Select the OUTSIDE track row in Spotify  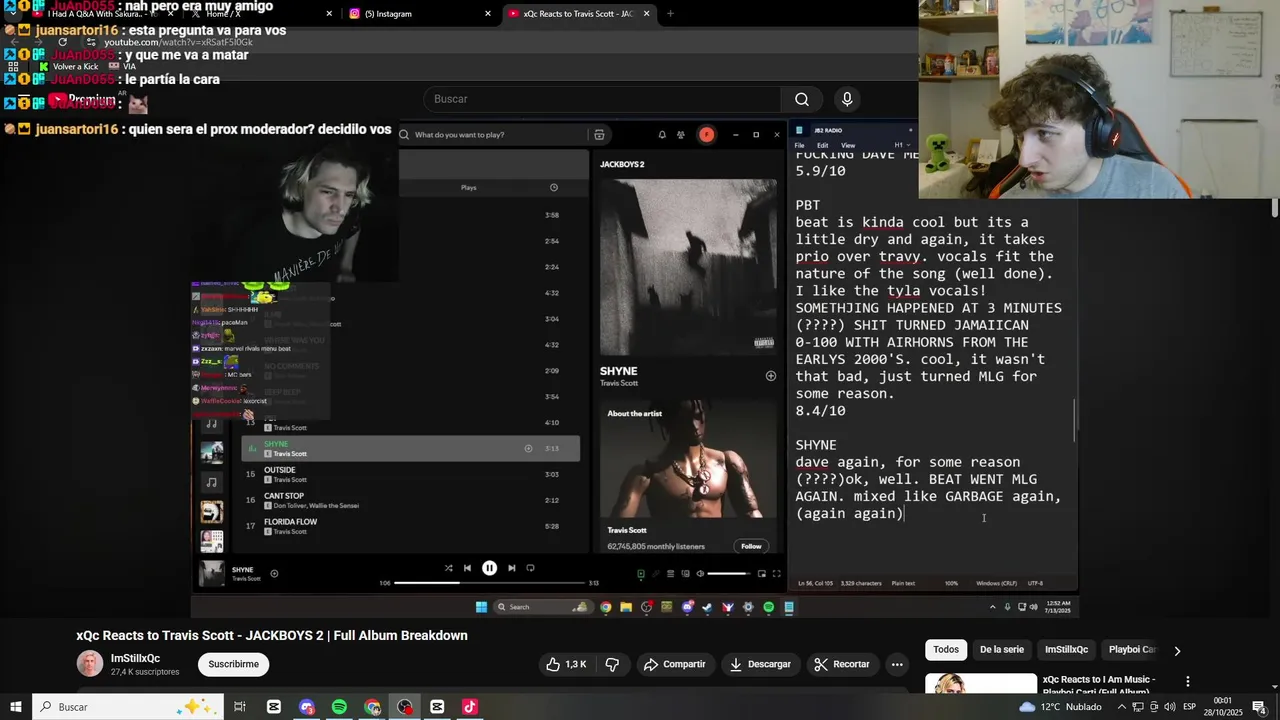click(x=410, y=474)
